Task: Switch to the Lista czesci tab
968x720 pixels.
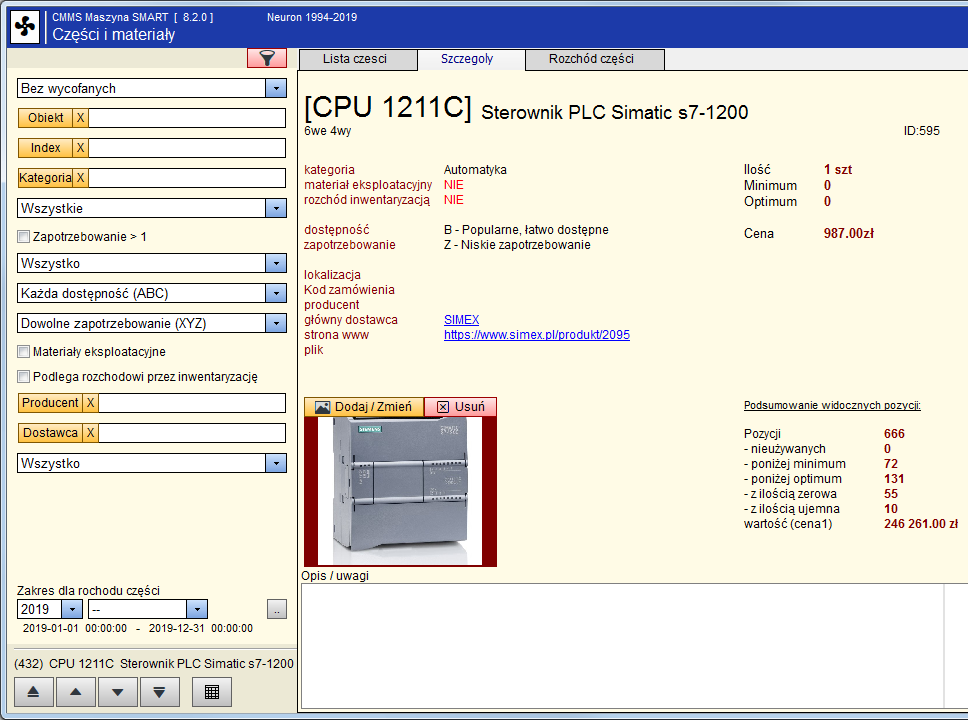Action: pyautogui.click(x=358, y=59)
